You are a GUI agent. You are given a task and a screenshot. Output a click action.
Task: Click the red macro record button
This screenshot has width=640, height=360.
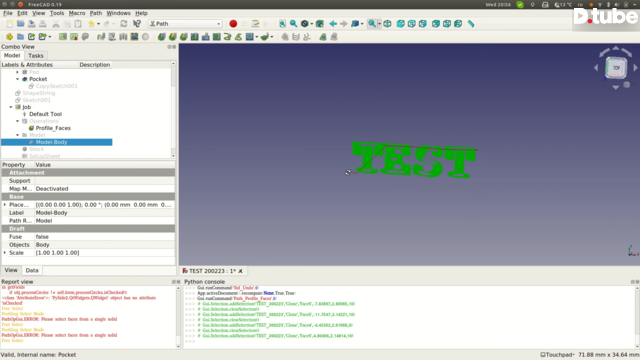(233, 24)
